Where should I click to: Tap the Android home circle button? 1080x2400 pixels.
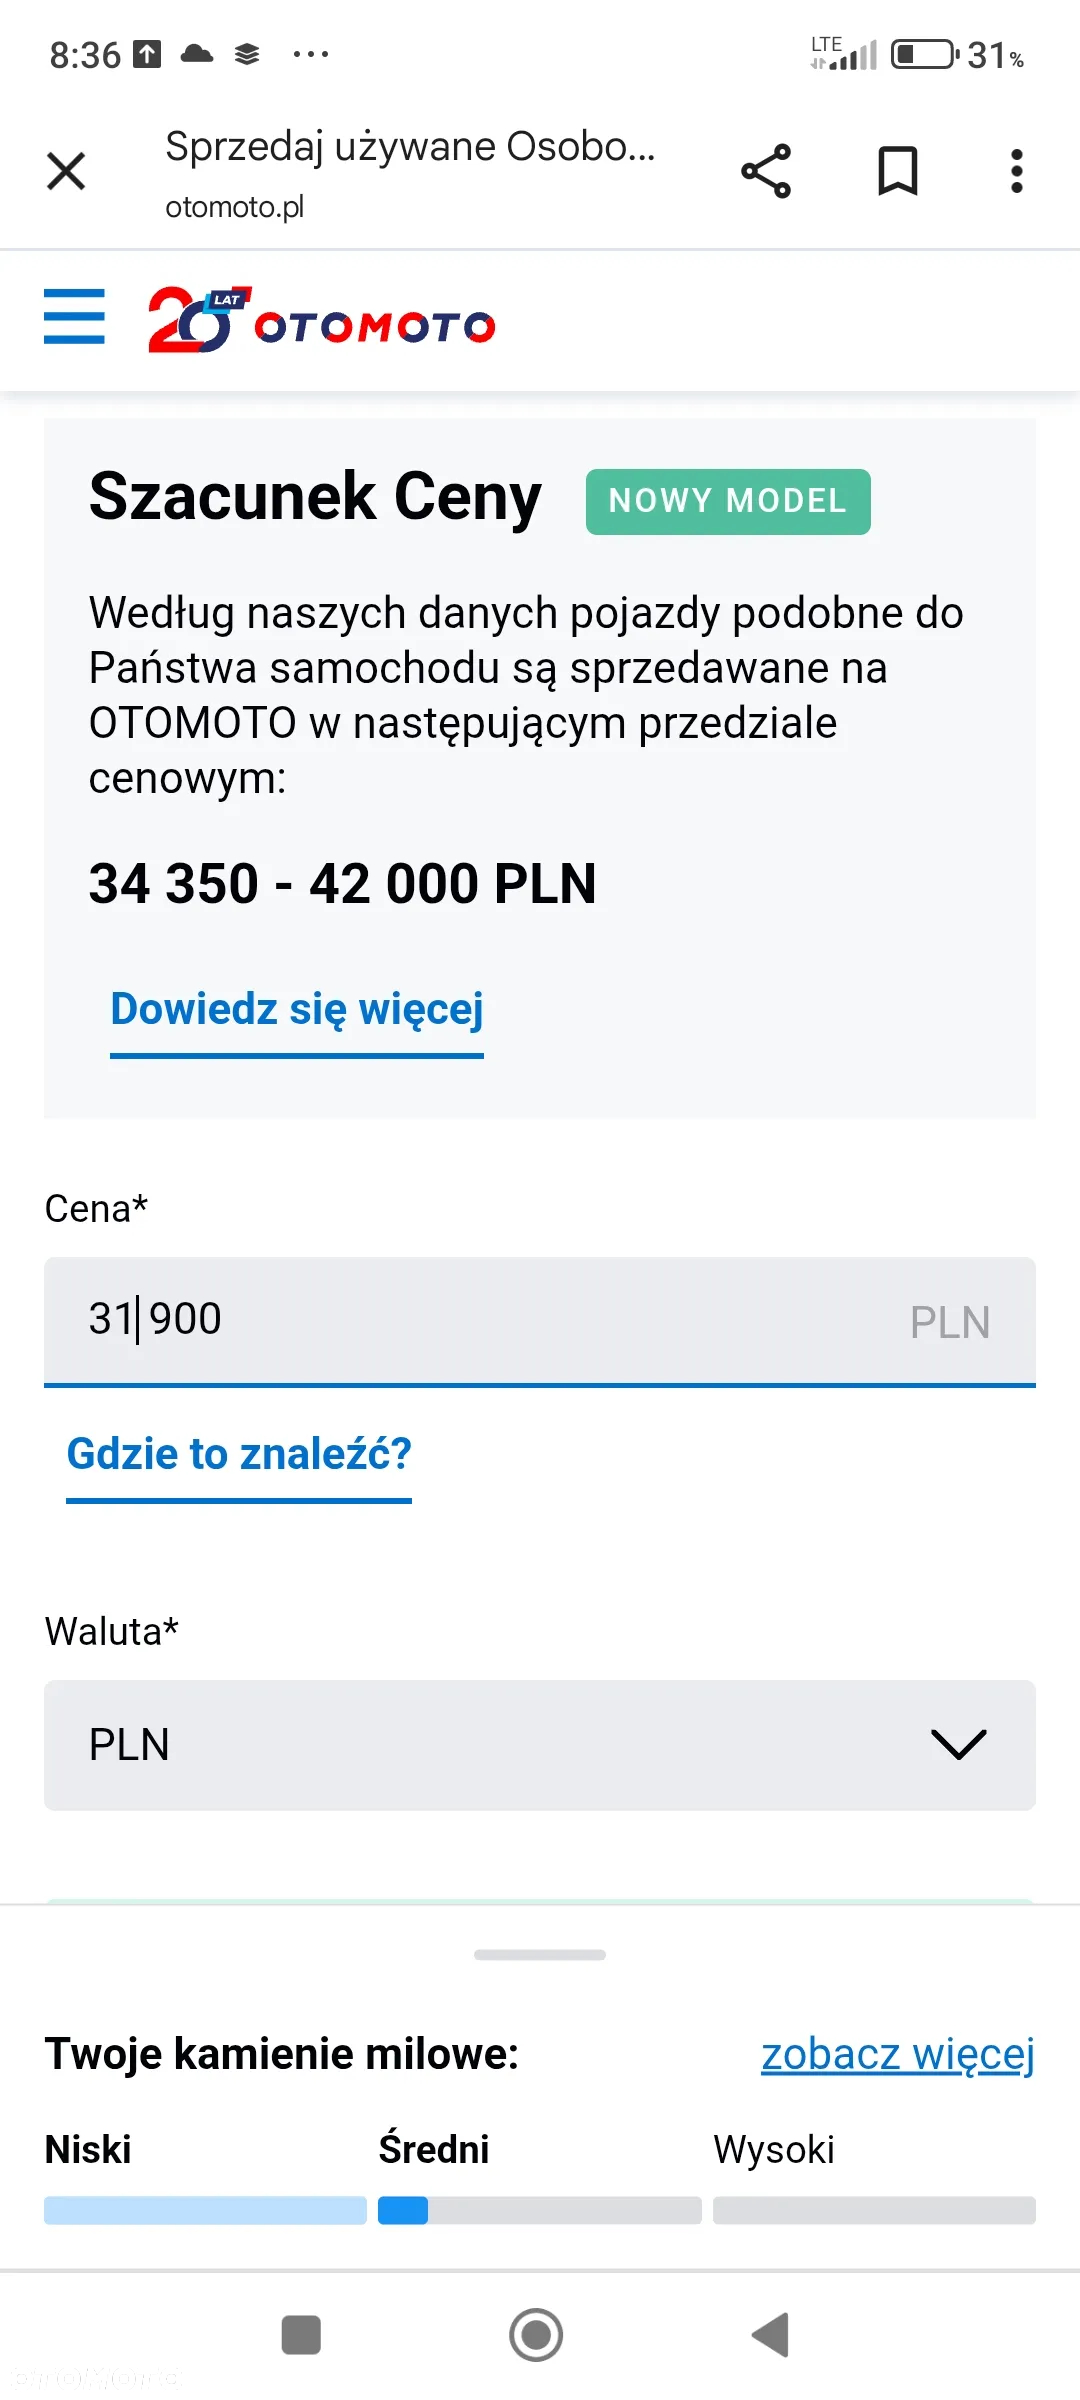pos(536,2335)
